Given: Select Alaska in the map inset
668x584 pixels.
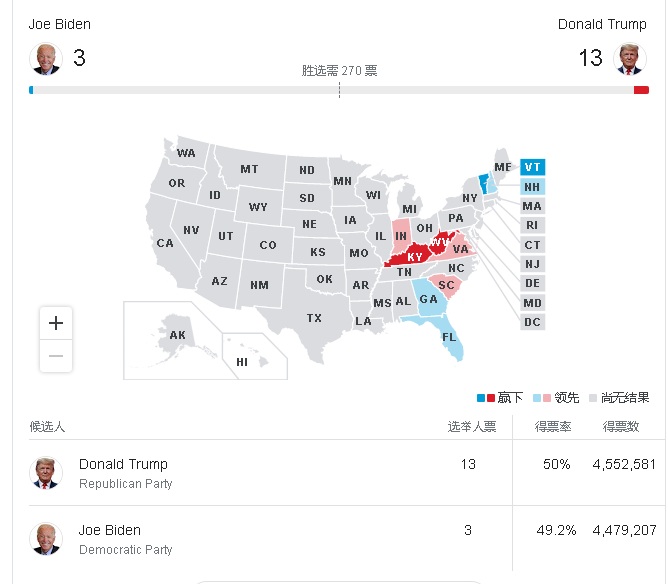Looking at the screenshot, I should point(177,335).
